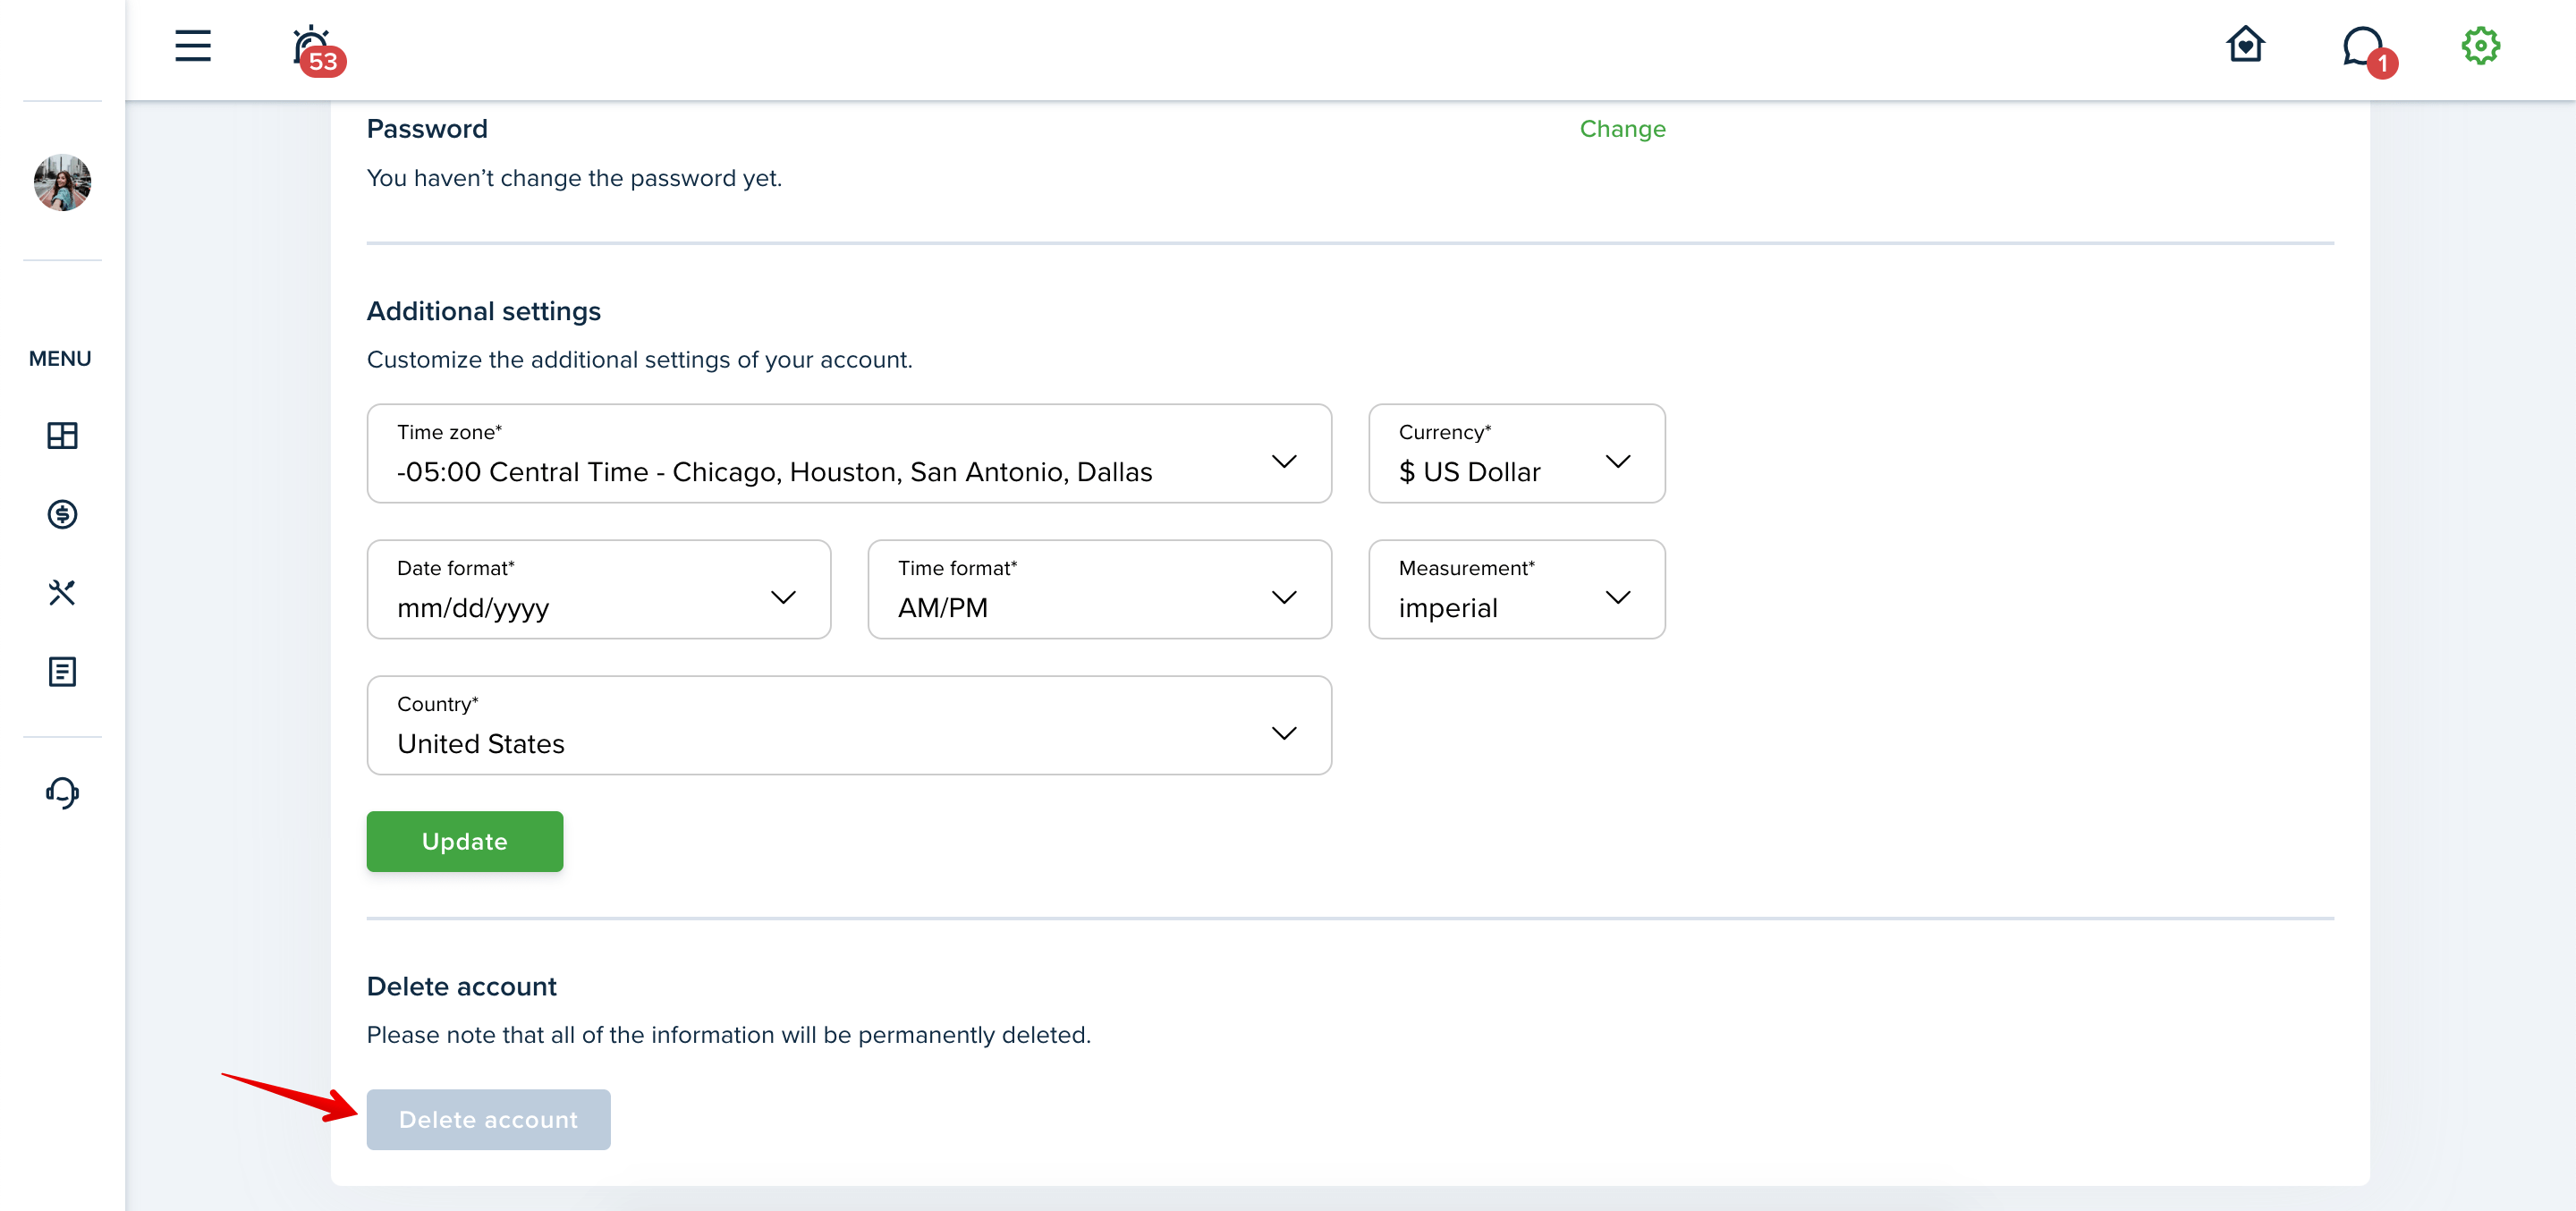
Task: Expand the Measurement dropdown
Action: (x=1516, y=590)
